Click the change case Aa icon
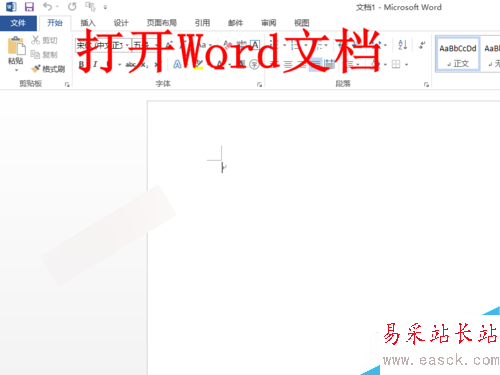The width and height of the screenshot is (500, 375). coord(202,44)
